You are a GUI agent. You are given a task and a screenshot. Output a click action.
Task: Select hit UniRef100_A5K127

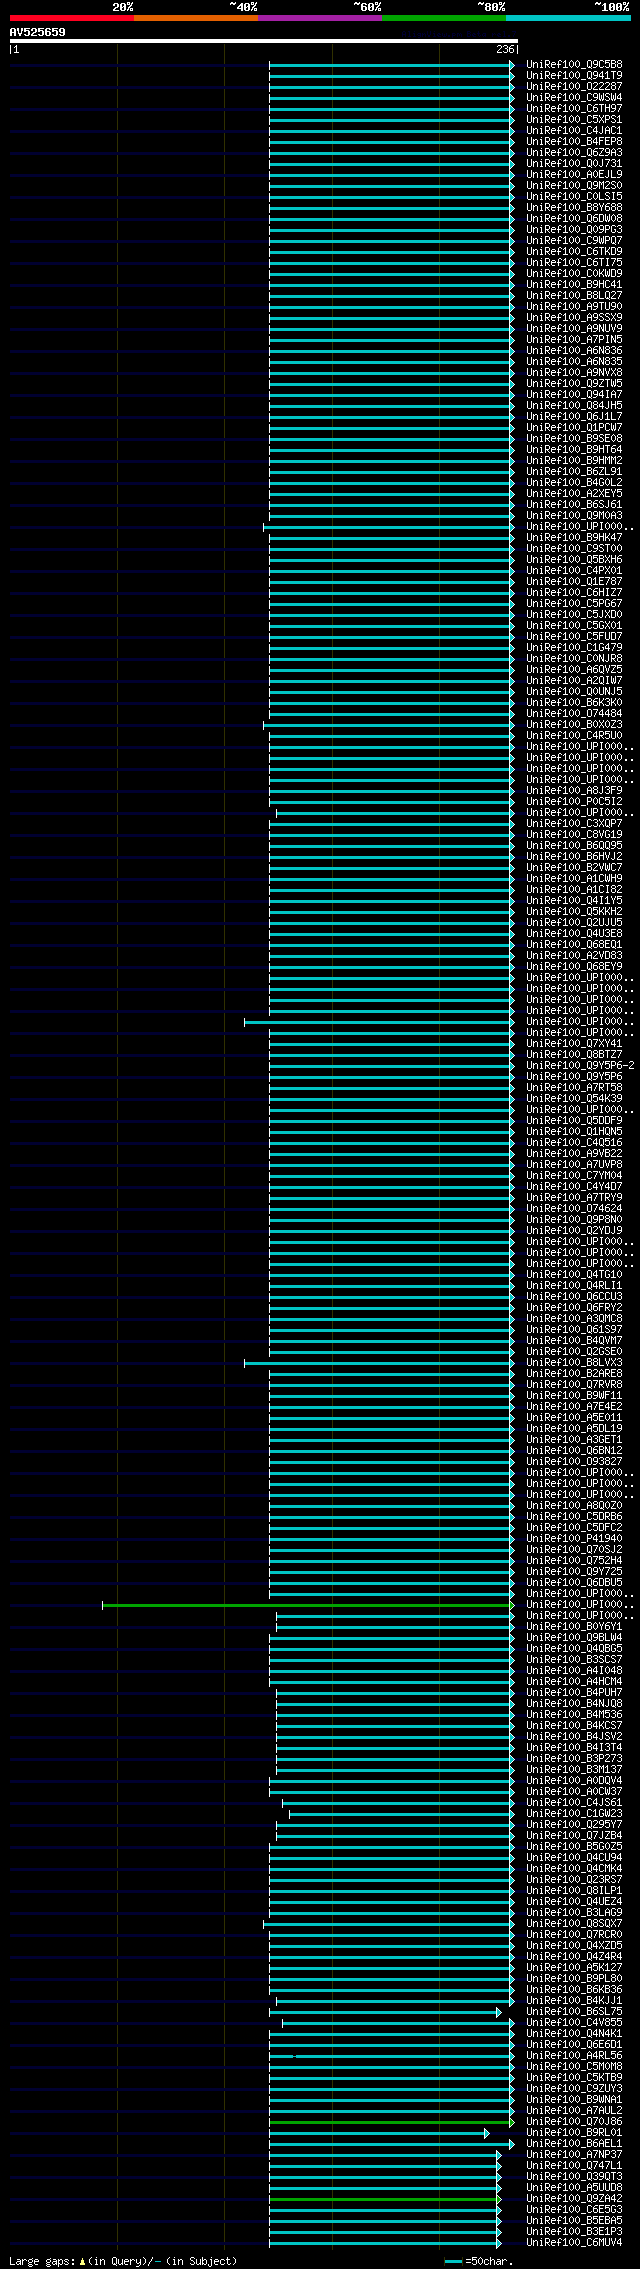coord(574,1968)
